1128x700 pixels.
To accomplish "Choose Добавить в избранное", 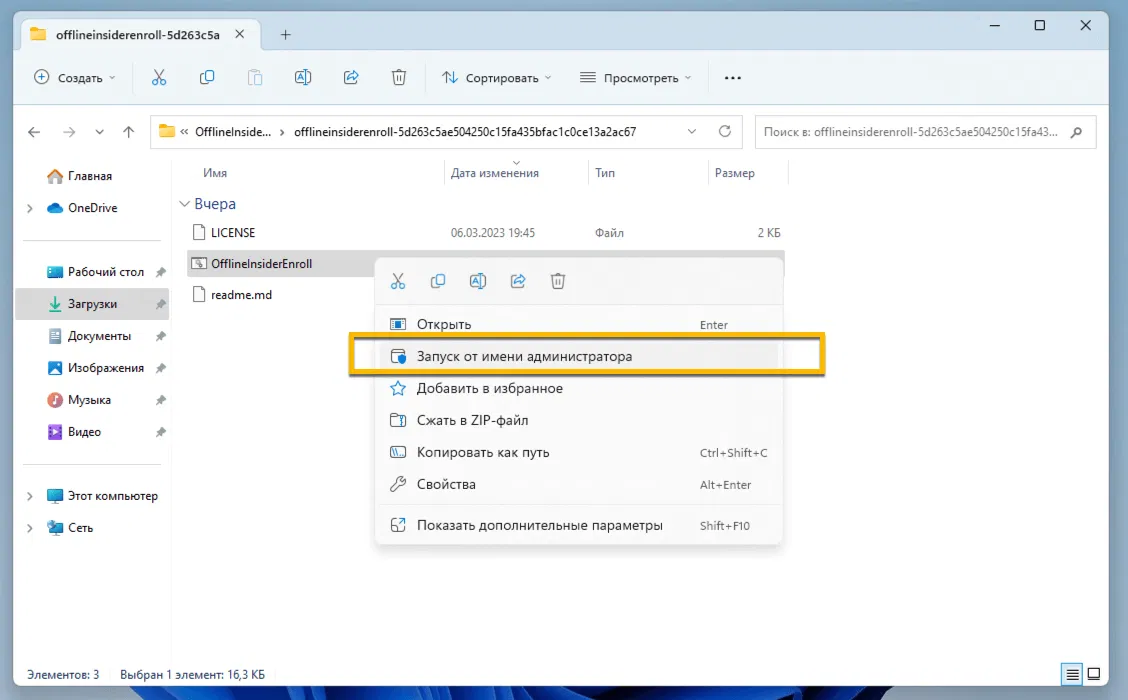I will pyautogui.click(x=578, y=388).
